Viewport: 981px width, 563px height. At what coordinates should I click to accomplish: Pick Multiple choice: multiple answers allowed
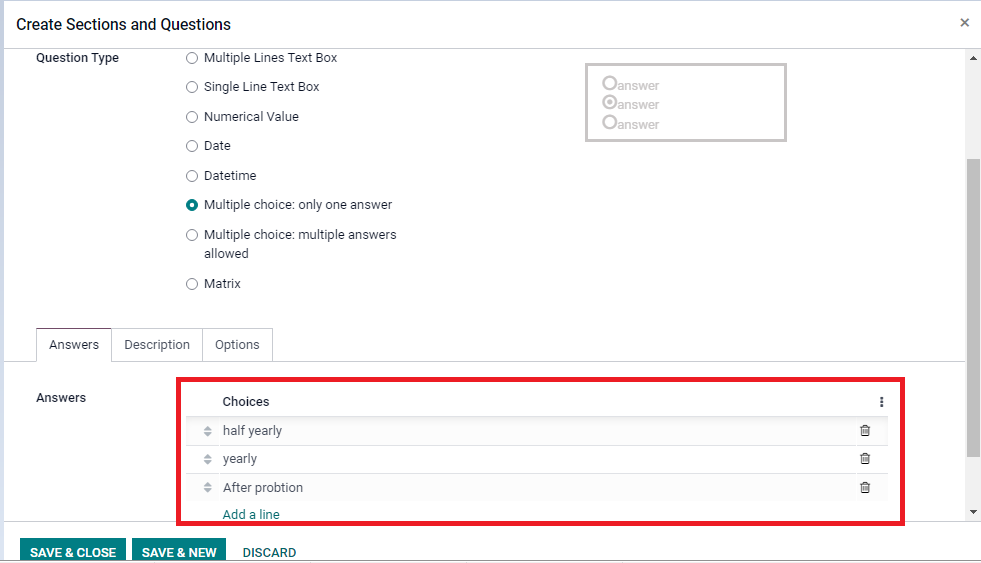point(192,235)
